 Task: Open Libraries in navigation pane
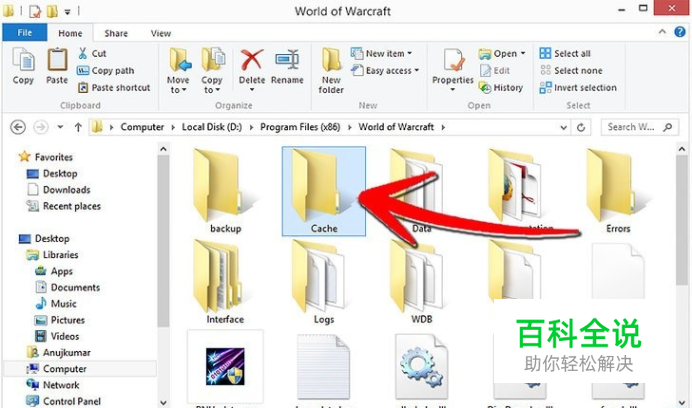[52, 255]
